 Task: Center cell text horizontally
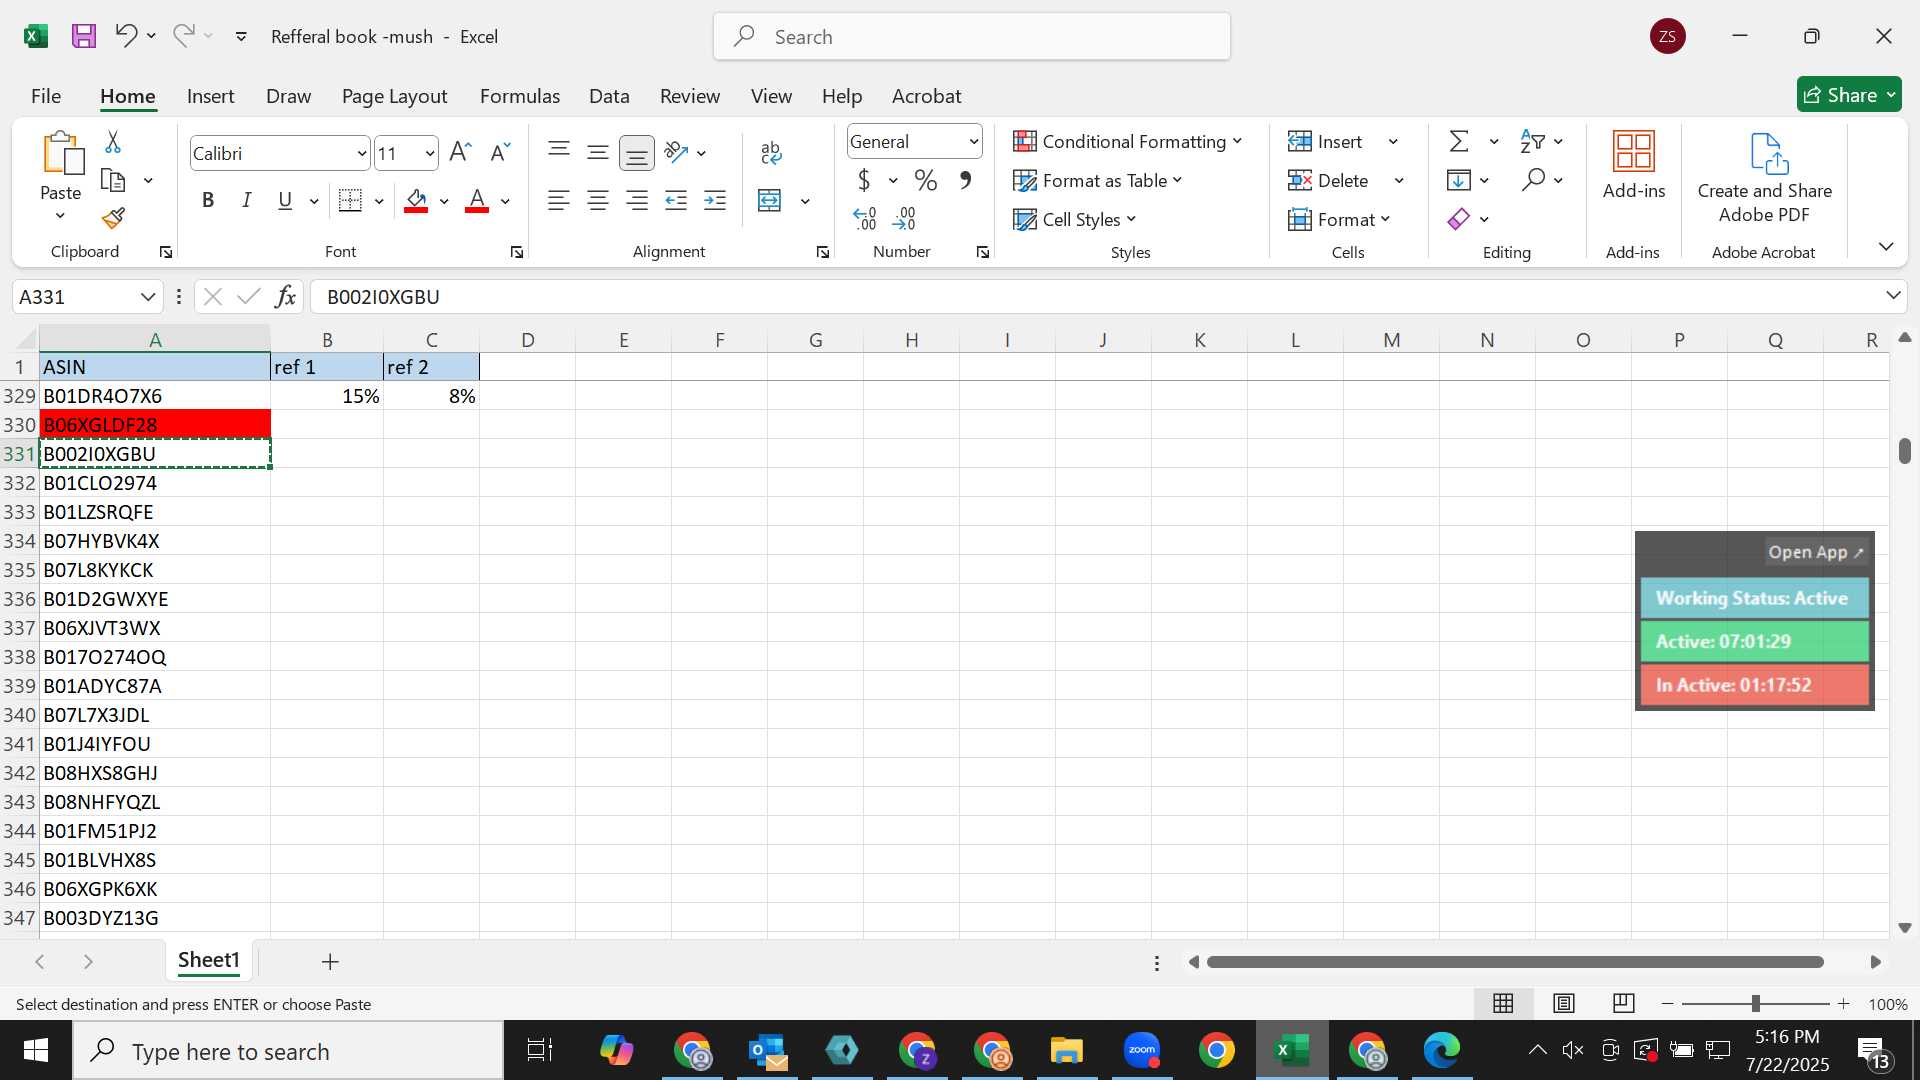pos(598,200)
